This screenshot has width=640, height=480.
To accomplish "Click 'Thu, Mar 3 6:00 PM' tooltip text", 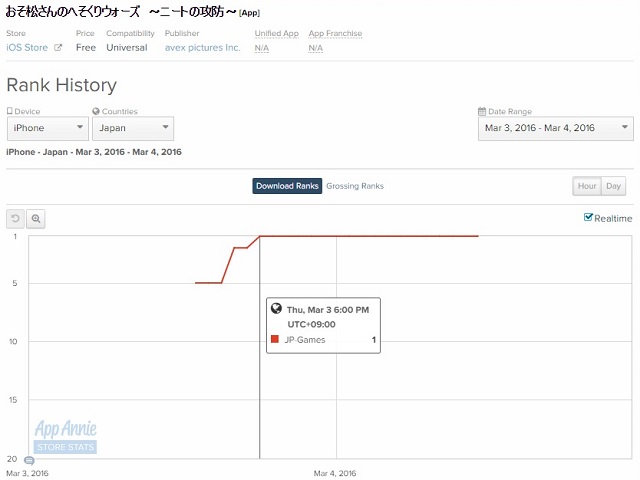I will click(328, 310).
